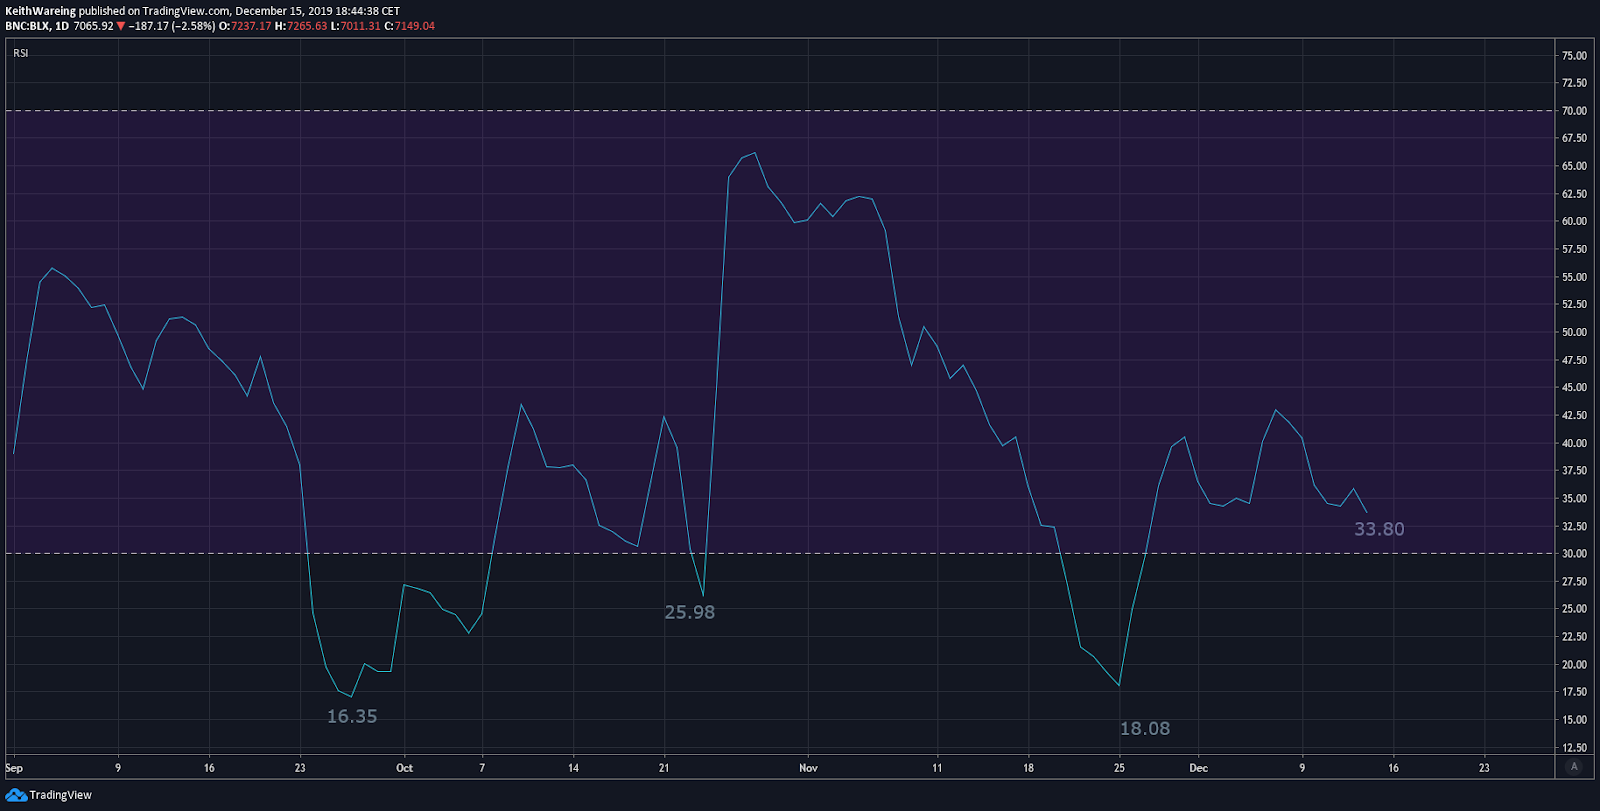Click the close value C:7149.04
The width and height of the screenshot is (1600, 811).
[410, 26]
